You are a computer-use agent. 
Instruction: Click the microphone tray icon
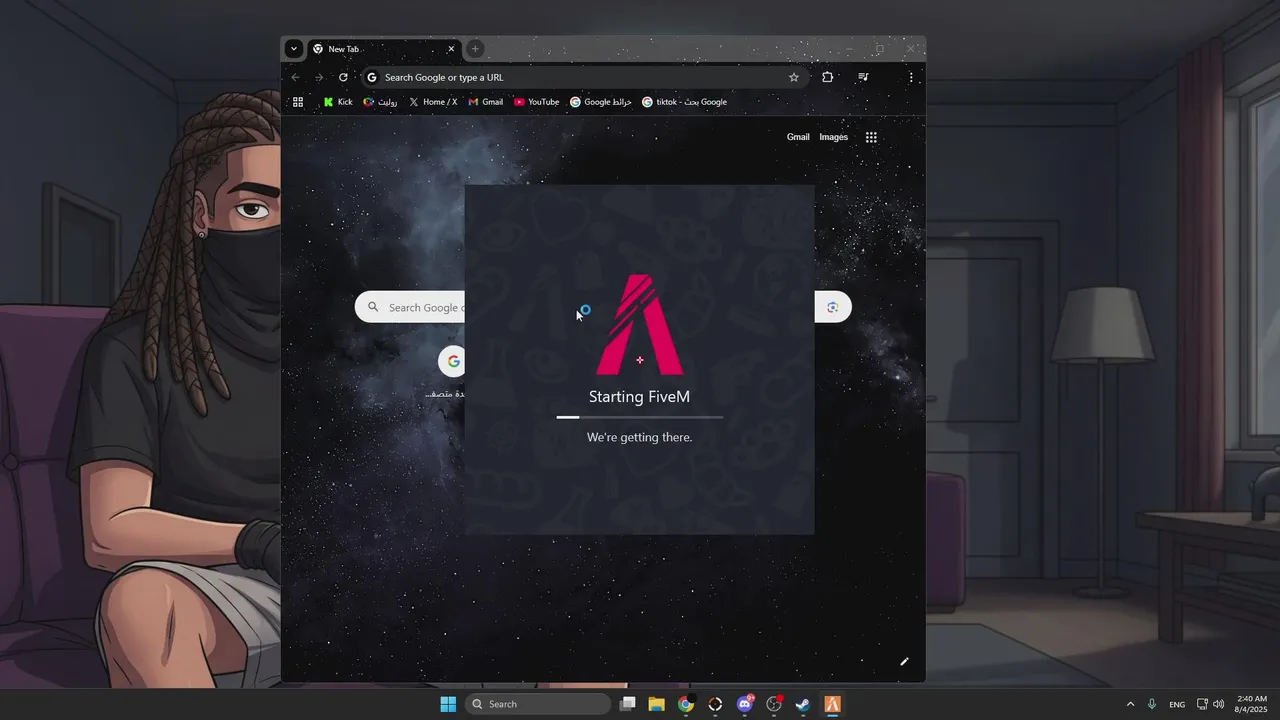1152,704
